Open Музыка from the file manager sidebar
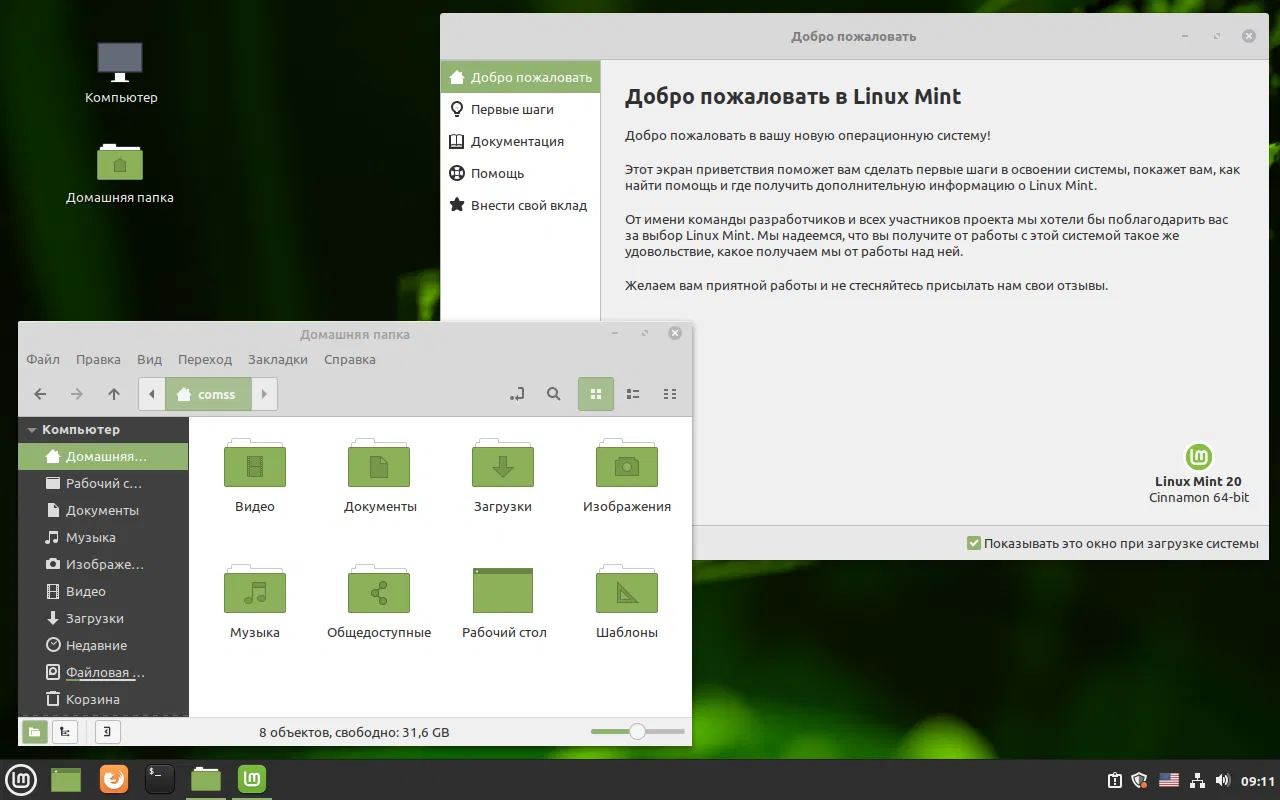The height and width of the screenshot is (800, 1280). pyautogui.click(x=103, y=537)
